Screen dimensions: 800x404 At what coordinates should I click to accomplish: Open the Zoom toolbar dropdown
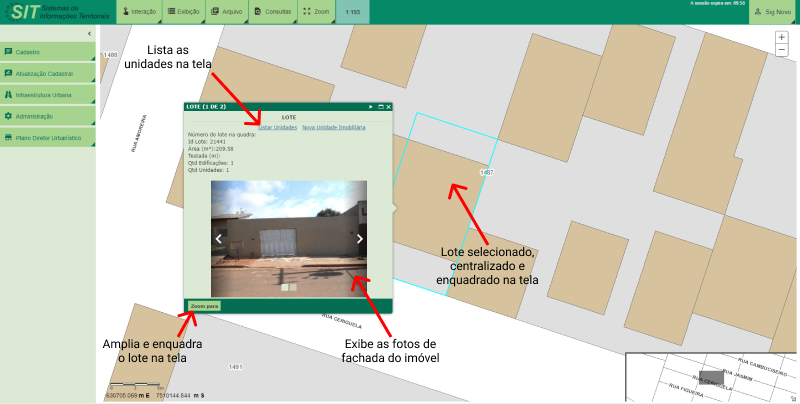(x=315, y=11)
